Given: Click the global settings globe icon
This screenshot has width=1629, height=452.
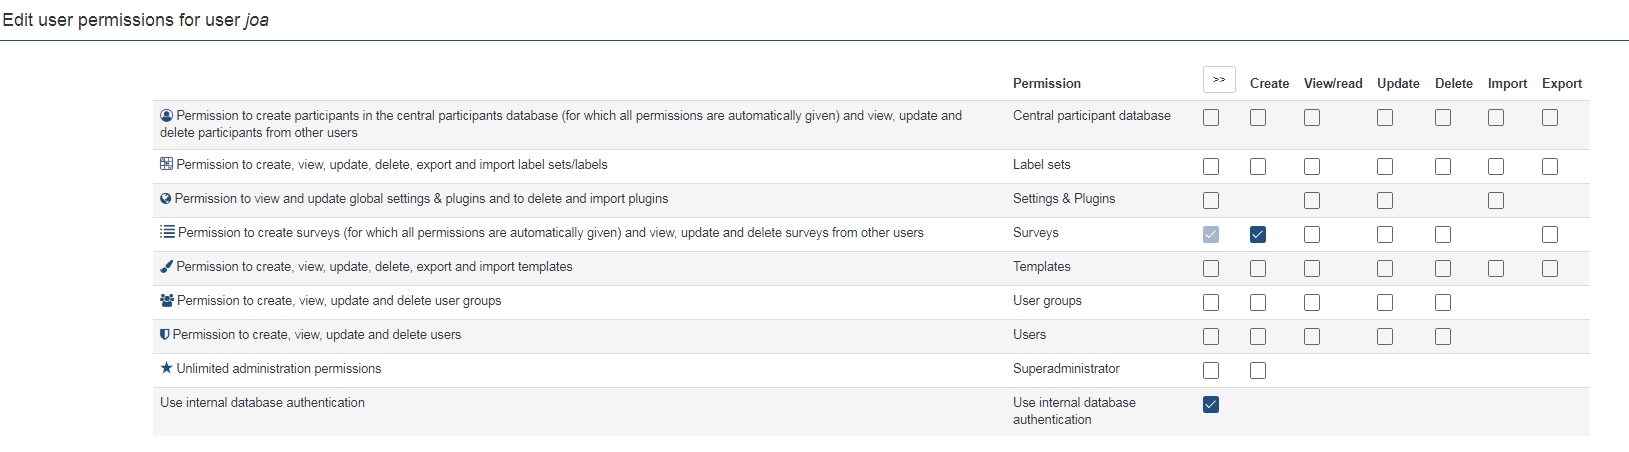Looking at the screenshot, I should [x=166, y=199].
